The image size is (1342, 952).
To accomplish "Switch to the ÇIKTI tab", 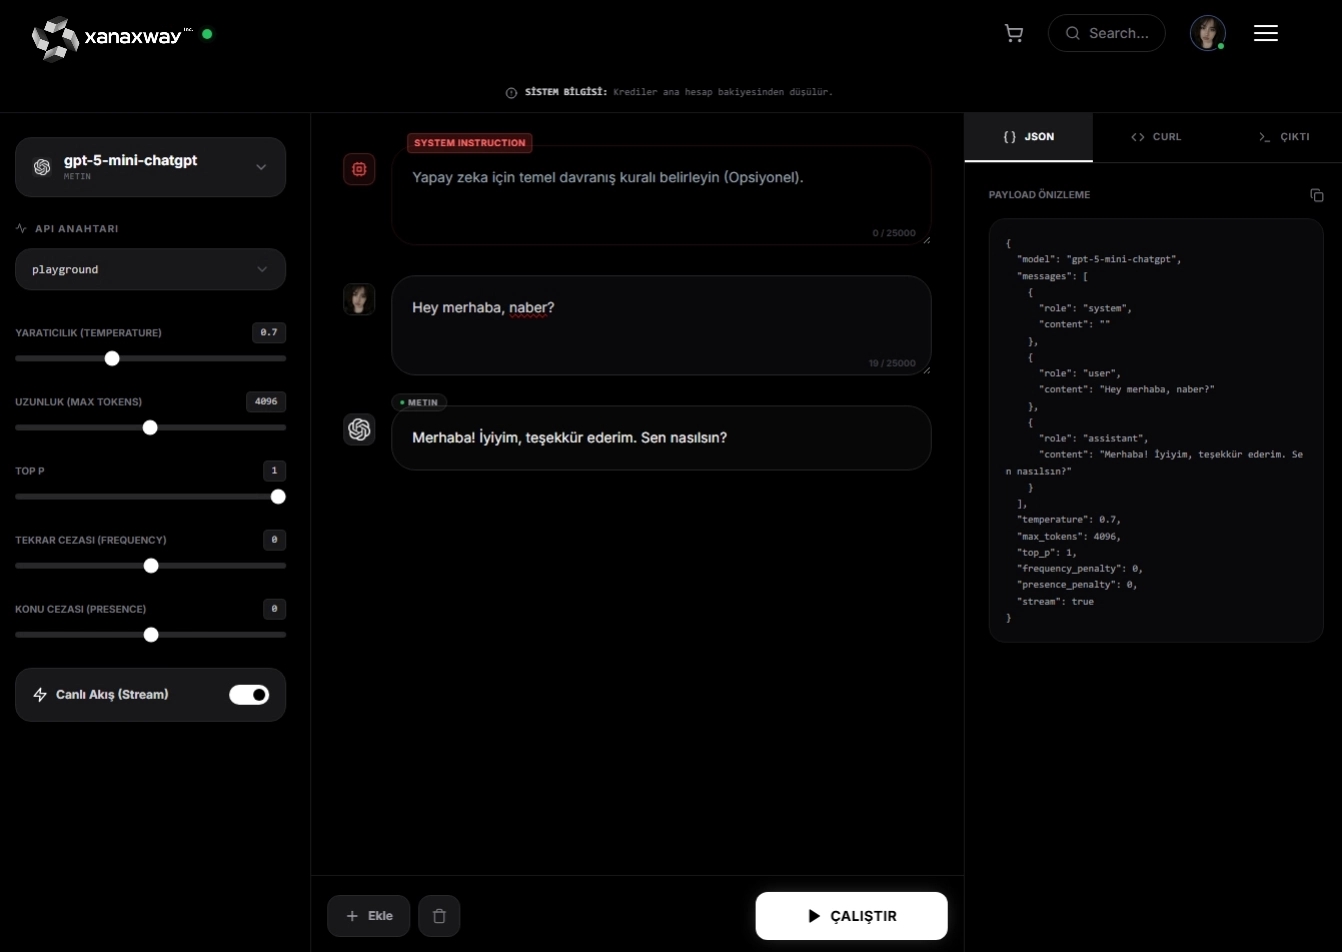I will click(1284, 137).
